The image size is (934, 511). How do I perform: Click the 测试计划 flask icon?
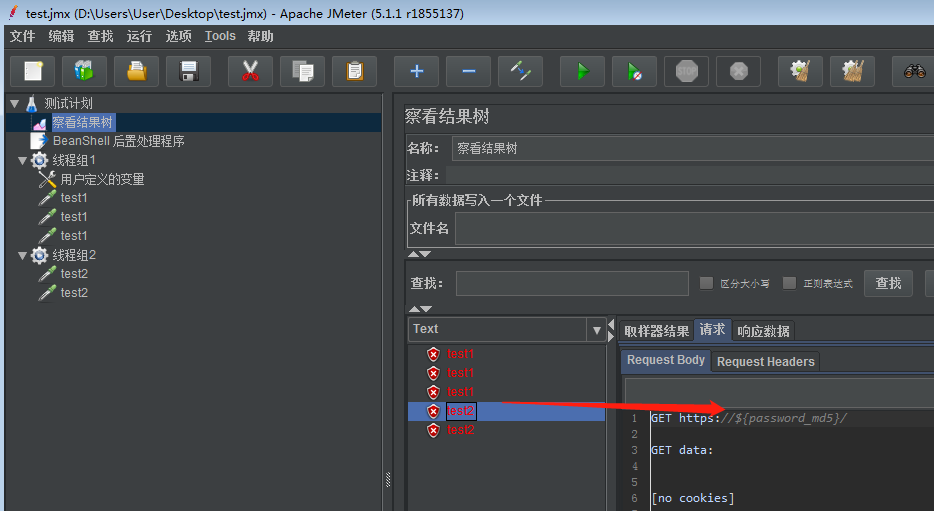[x=32, y=104]
